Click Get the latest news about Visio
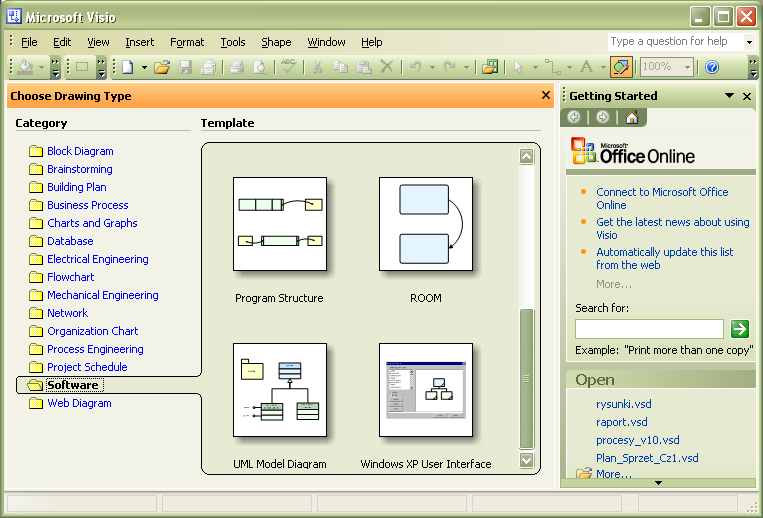Viewport: 763px width, 518px height. 672,229
